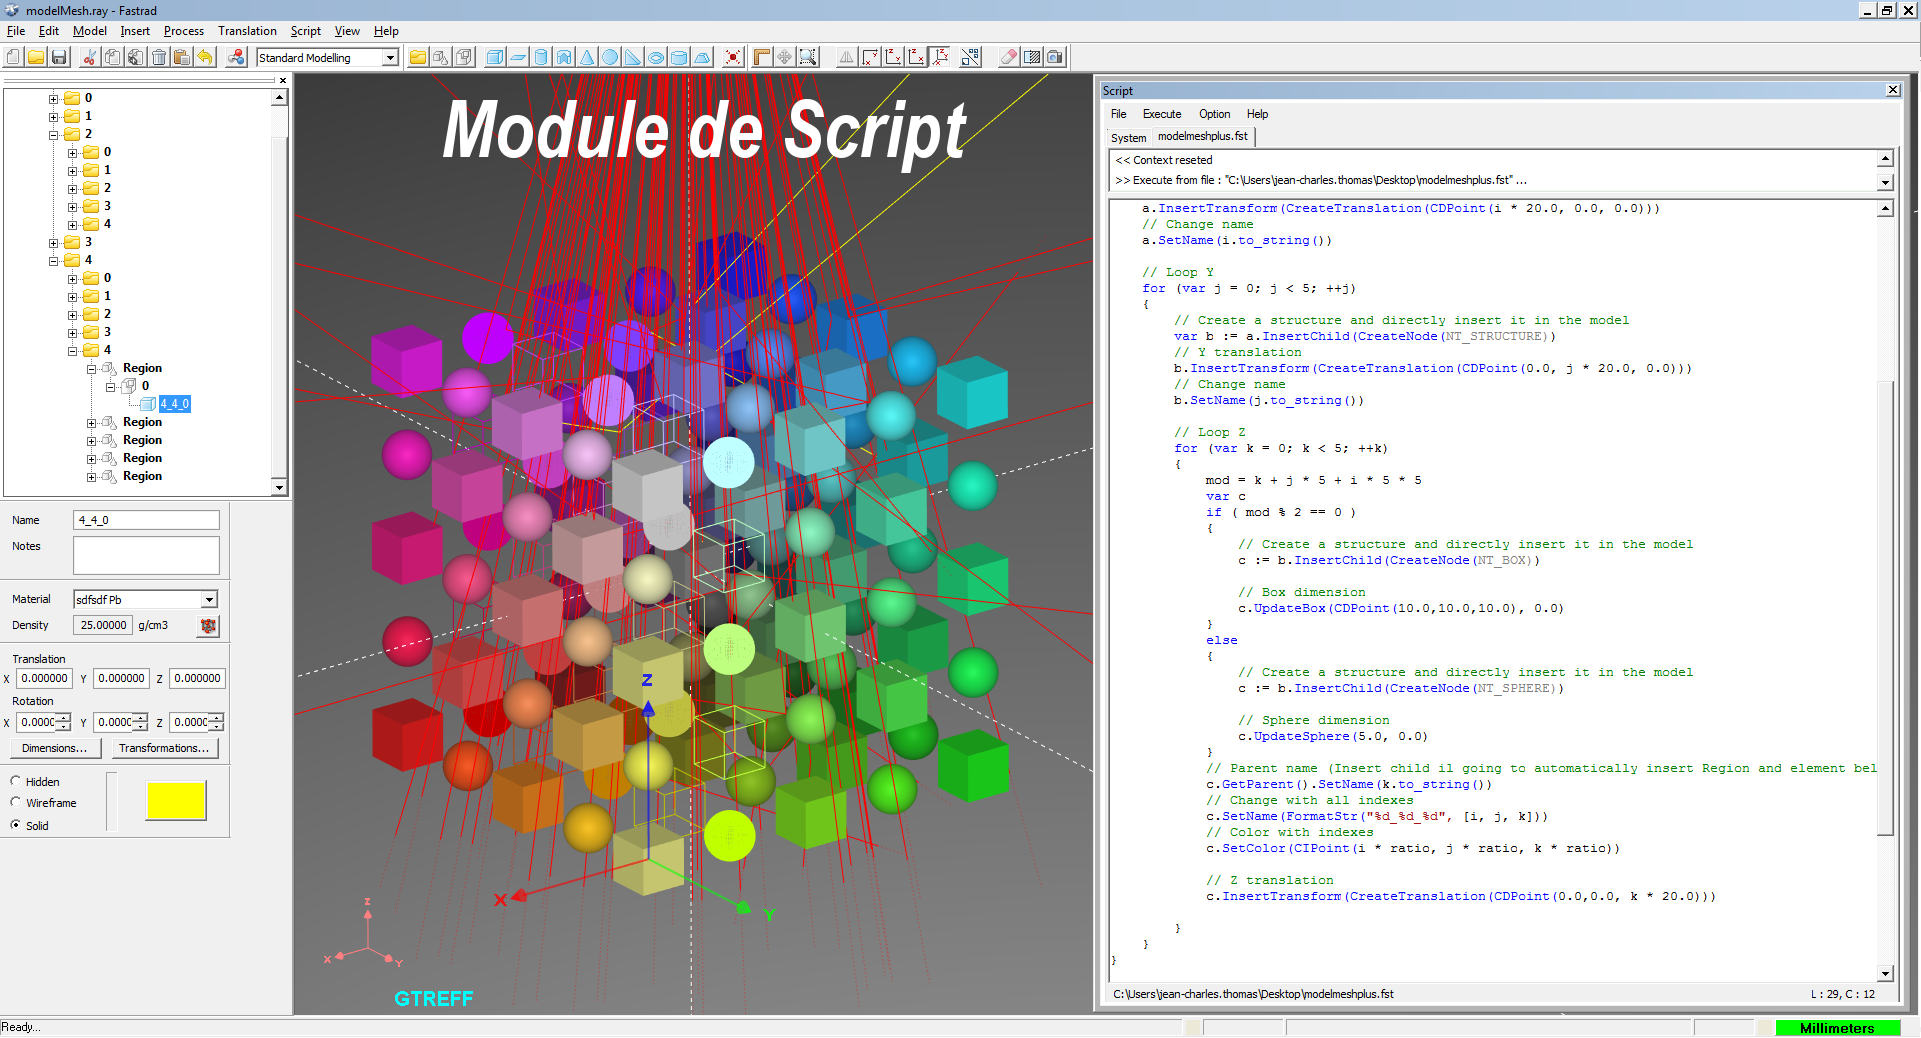
Task: Click the hatched section view icon
Action: coord(1032,57)
